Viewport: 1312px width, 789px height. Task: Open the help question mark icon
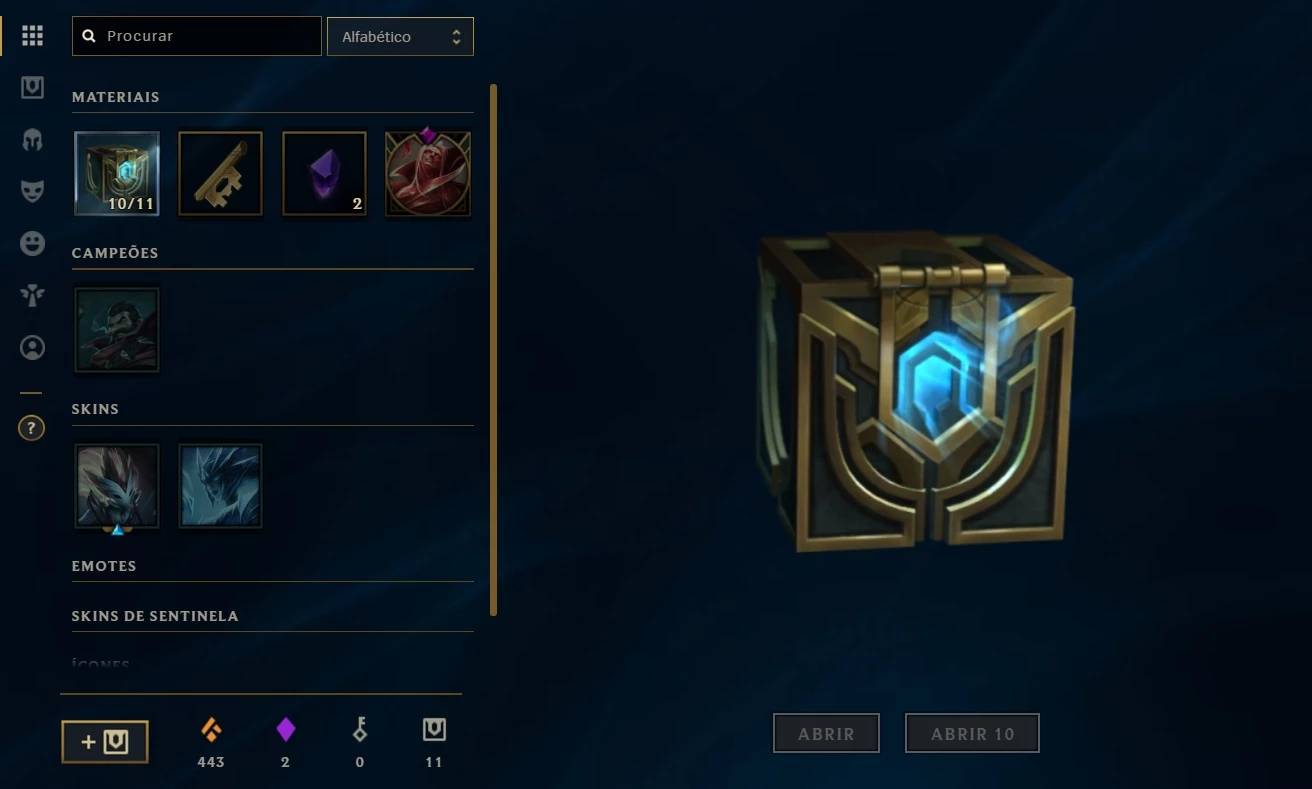click(32, 428)
